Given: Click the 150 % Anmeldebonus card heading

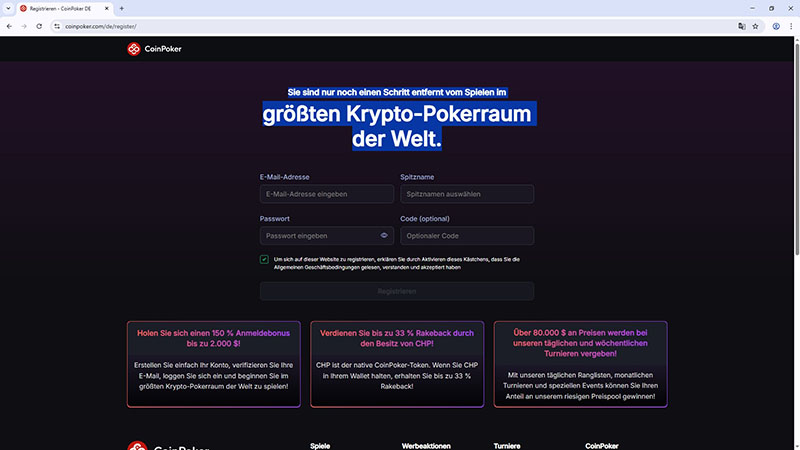Looking at the screenshot, I should click(213, 338).
